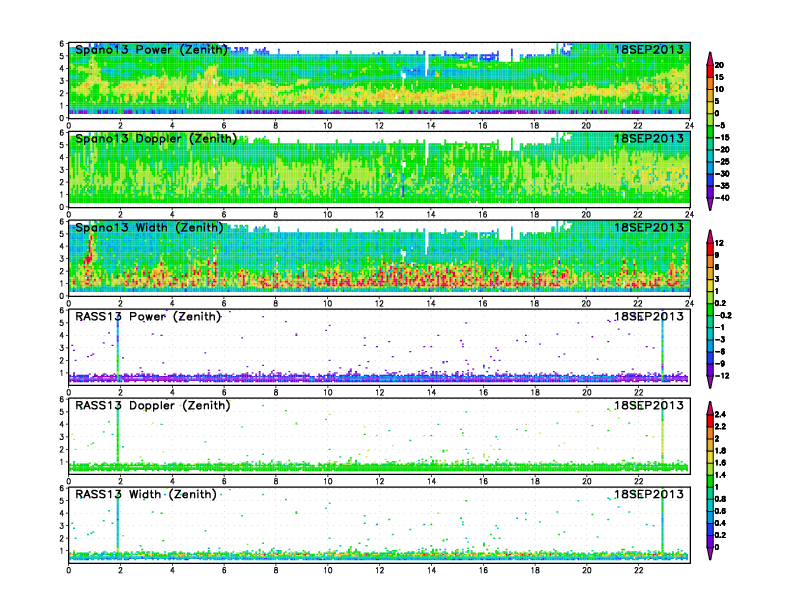Click the 18SEP2013 date in Spano13 Doppler panel
792x612 pixels.
coord(649,138)
